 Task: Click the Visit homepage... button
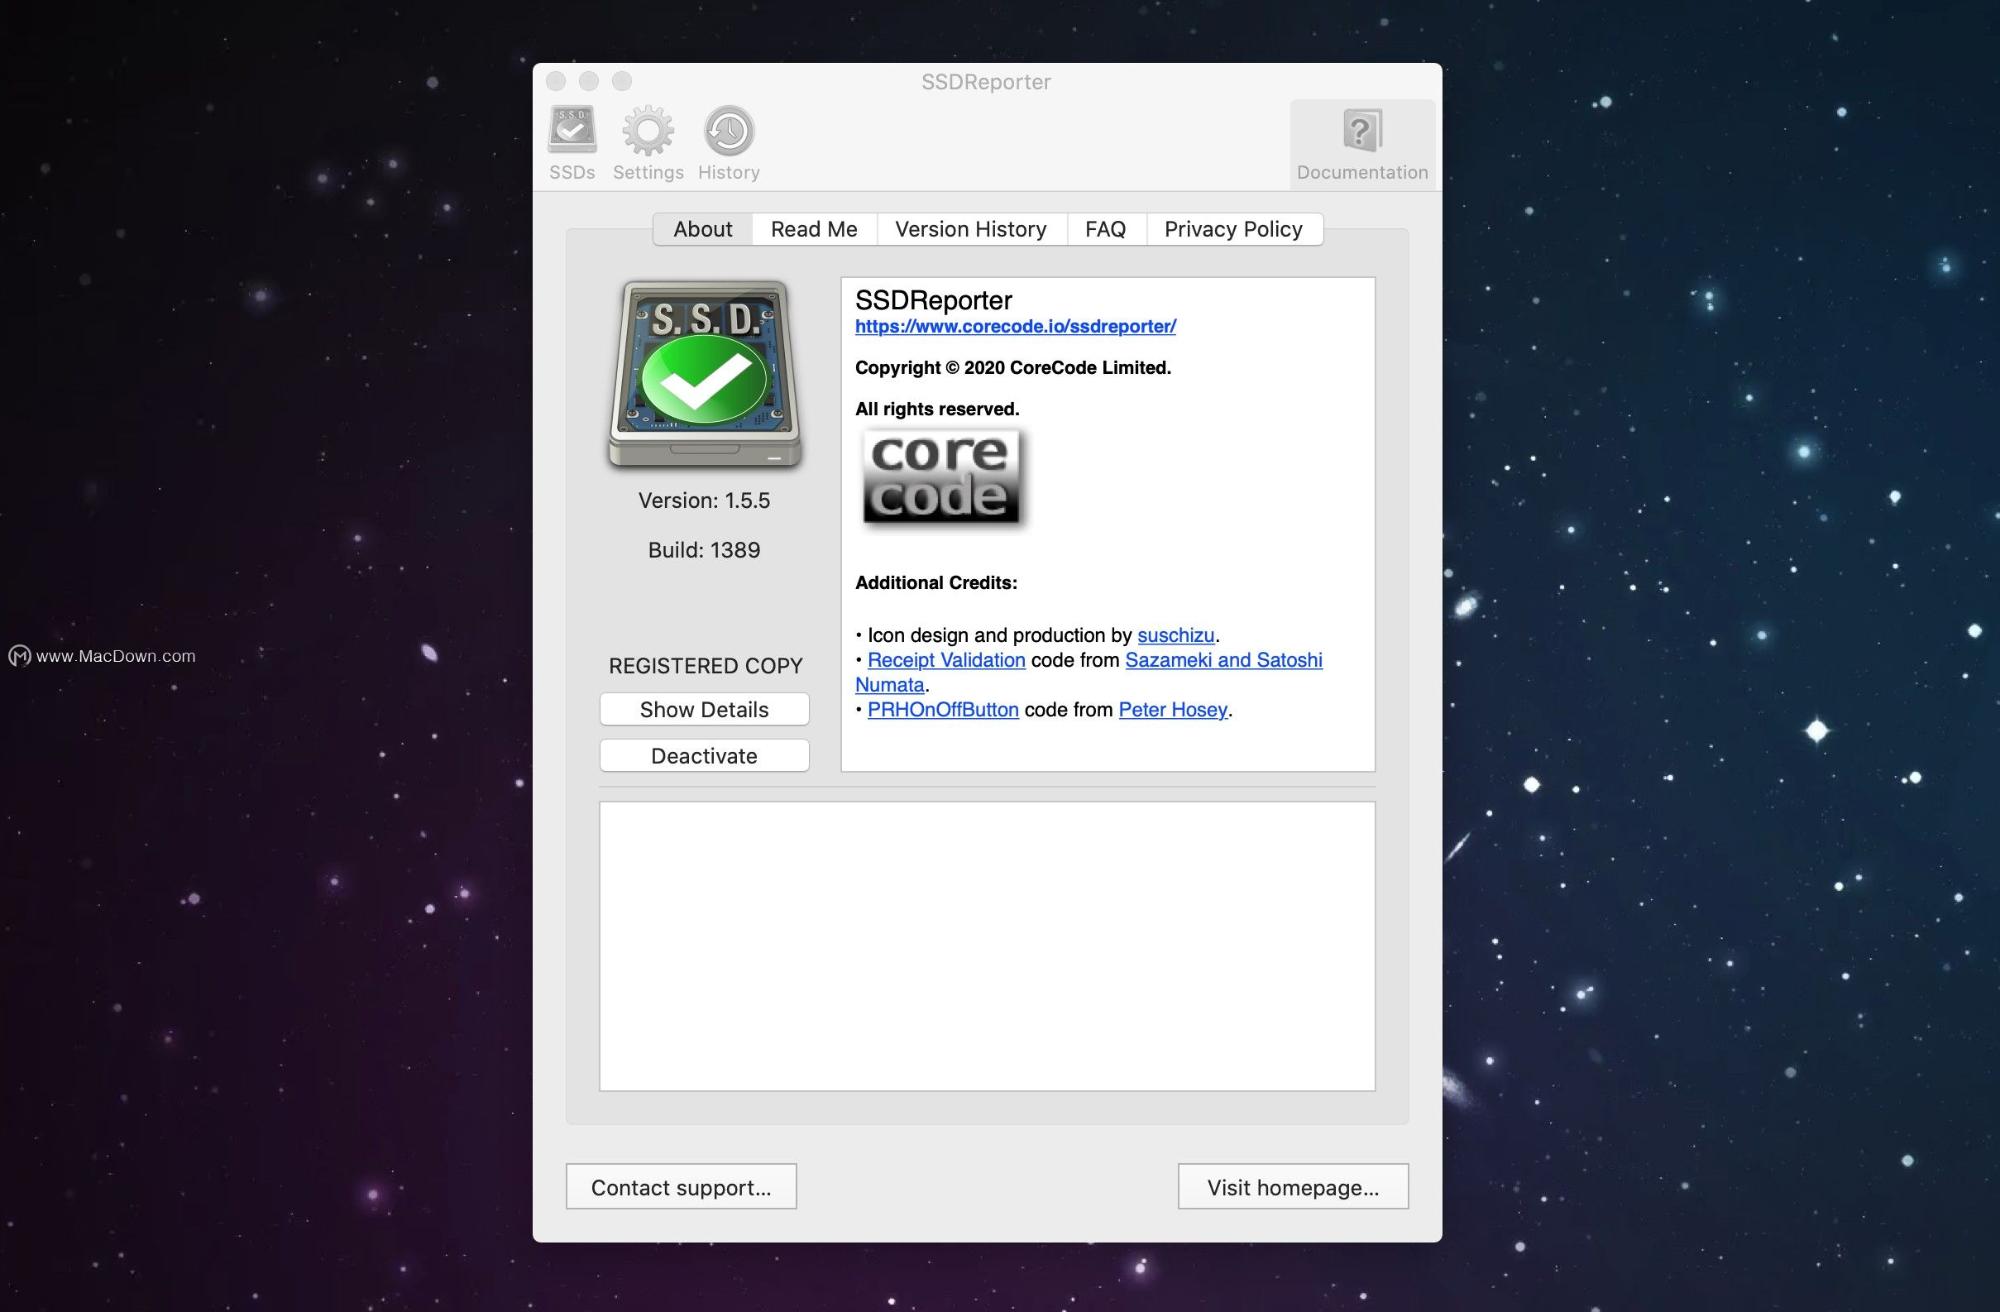coord(1293,1187)
